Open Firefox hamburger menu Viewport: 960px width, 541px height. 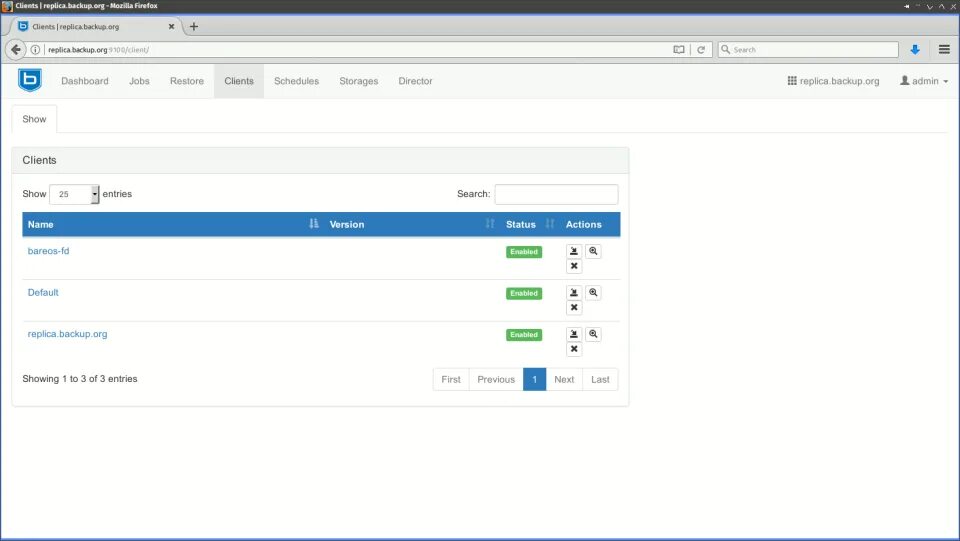tap(944, 50)
